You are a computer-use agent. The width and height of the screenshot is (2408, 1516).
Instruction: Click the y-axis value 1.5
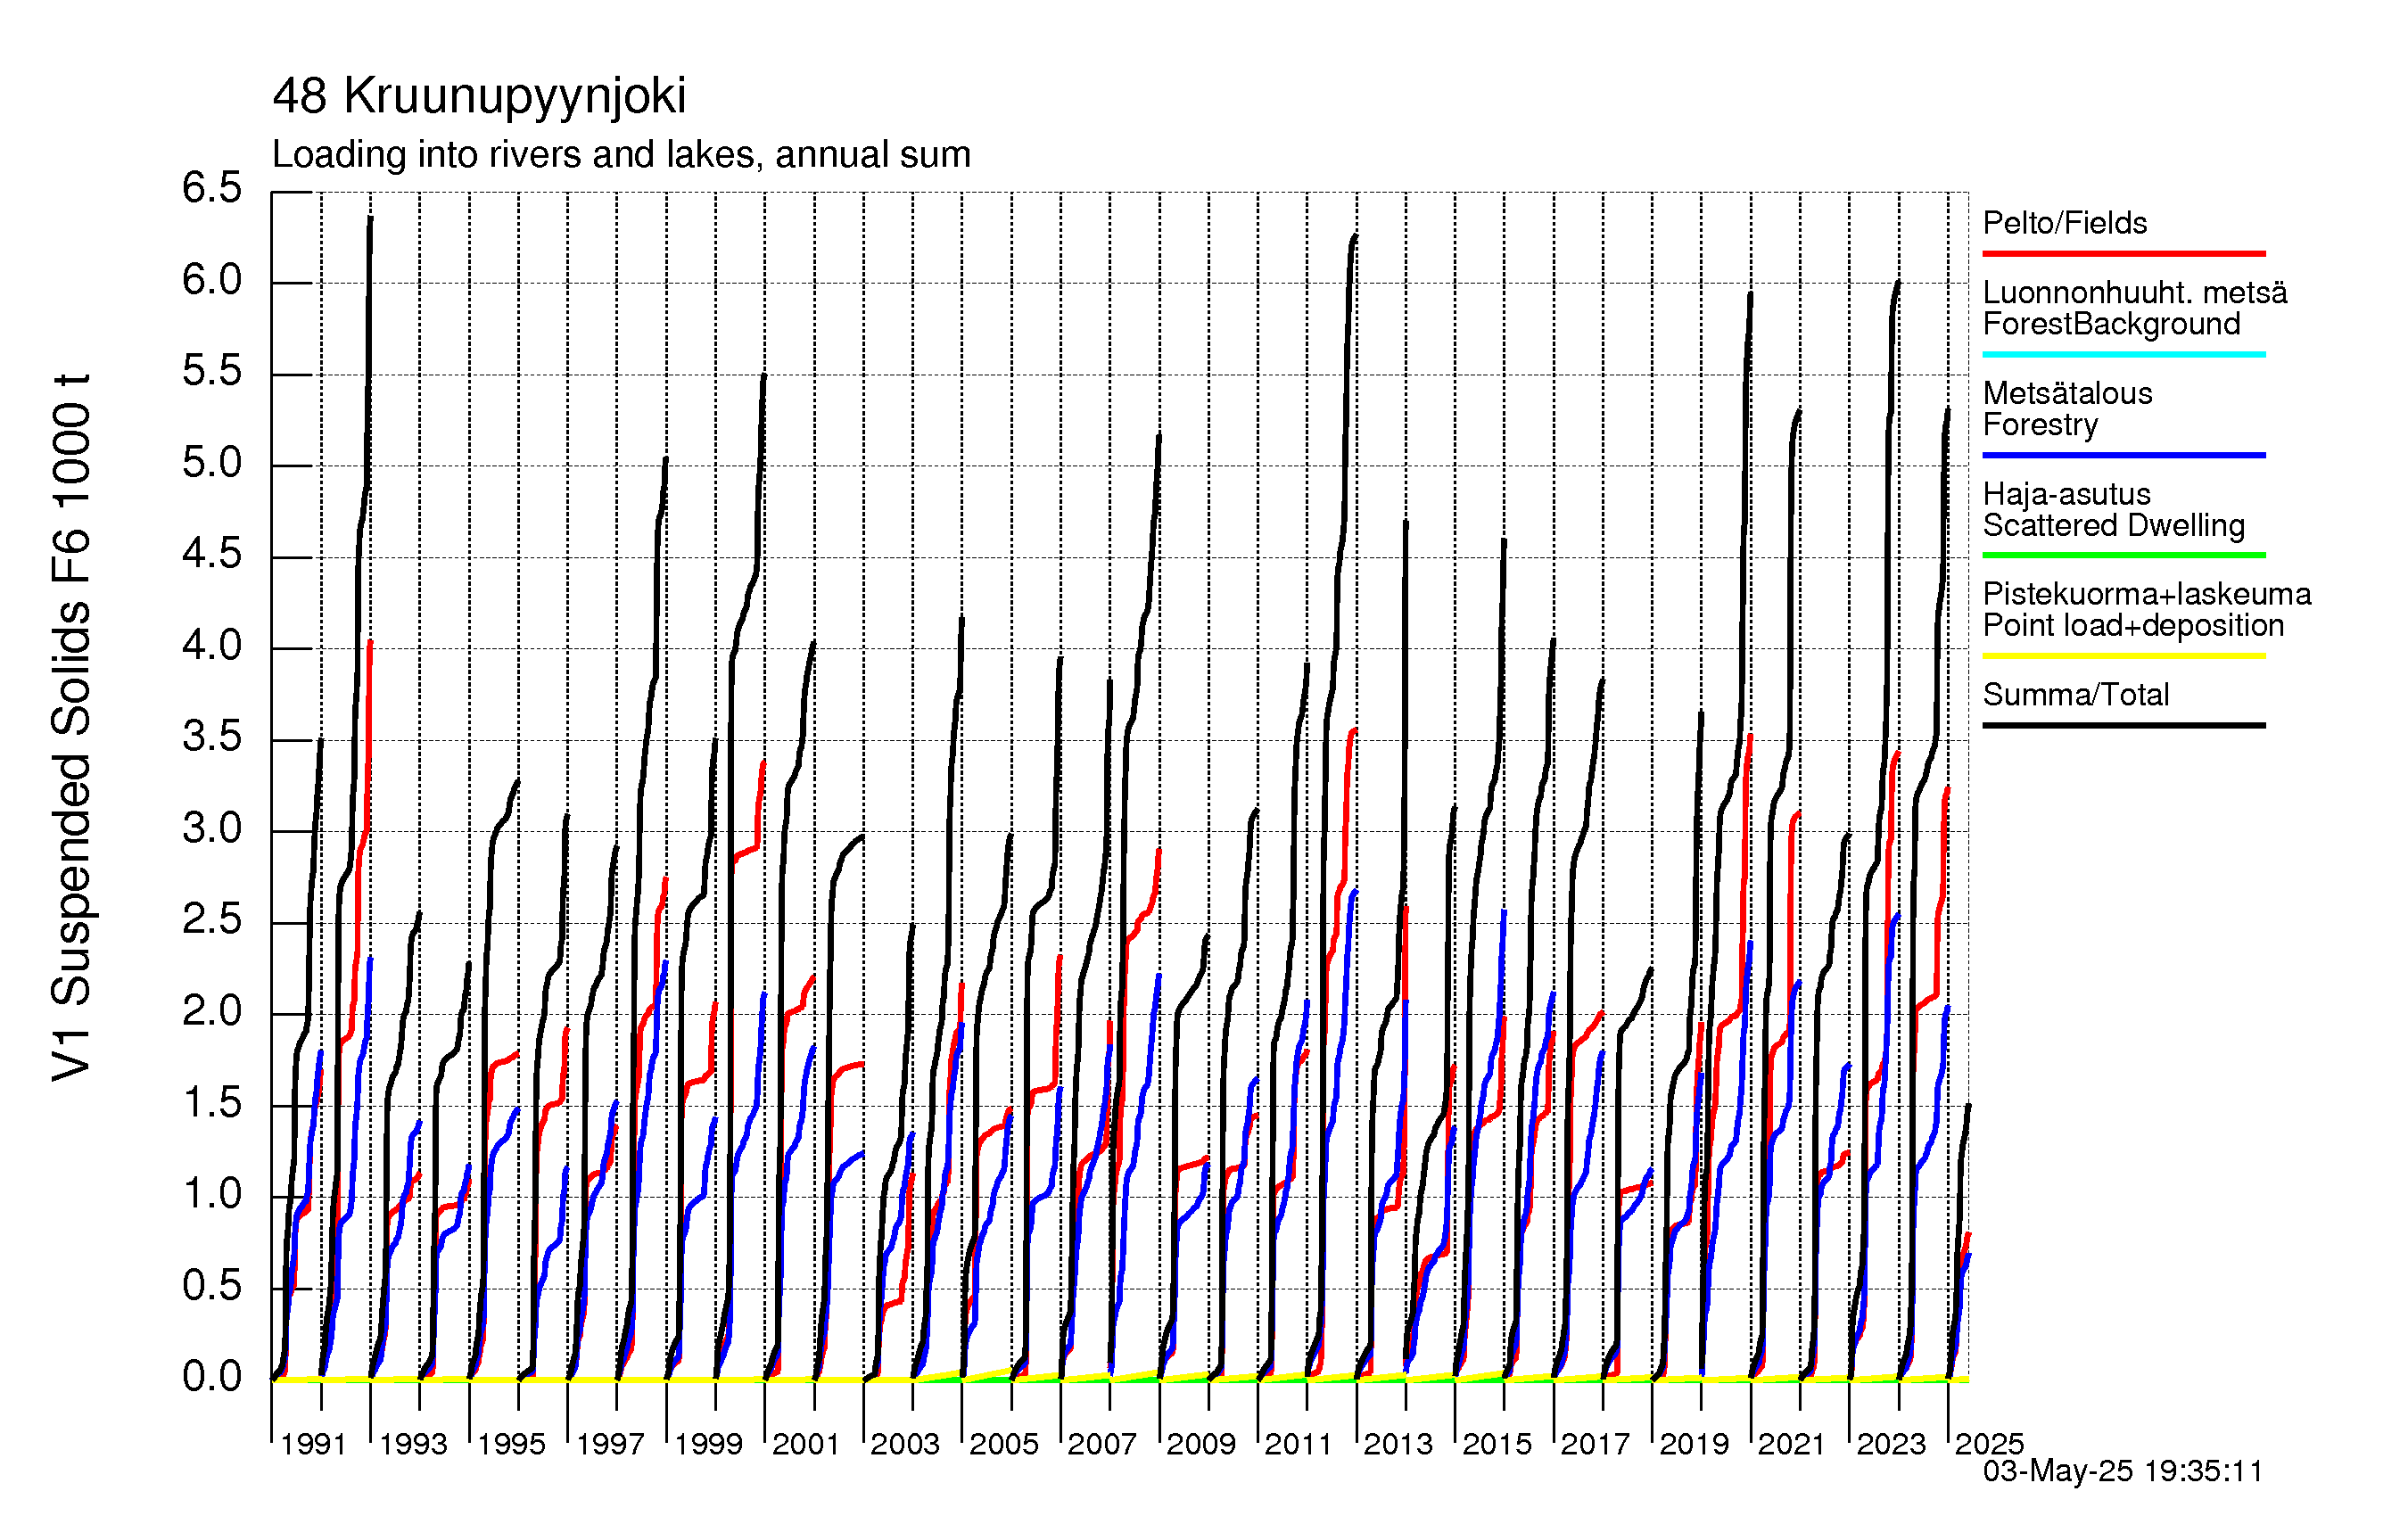212,1103
